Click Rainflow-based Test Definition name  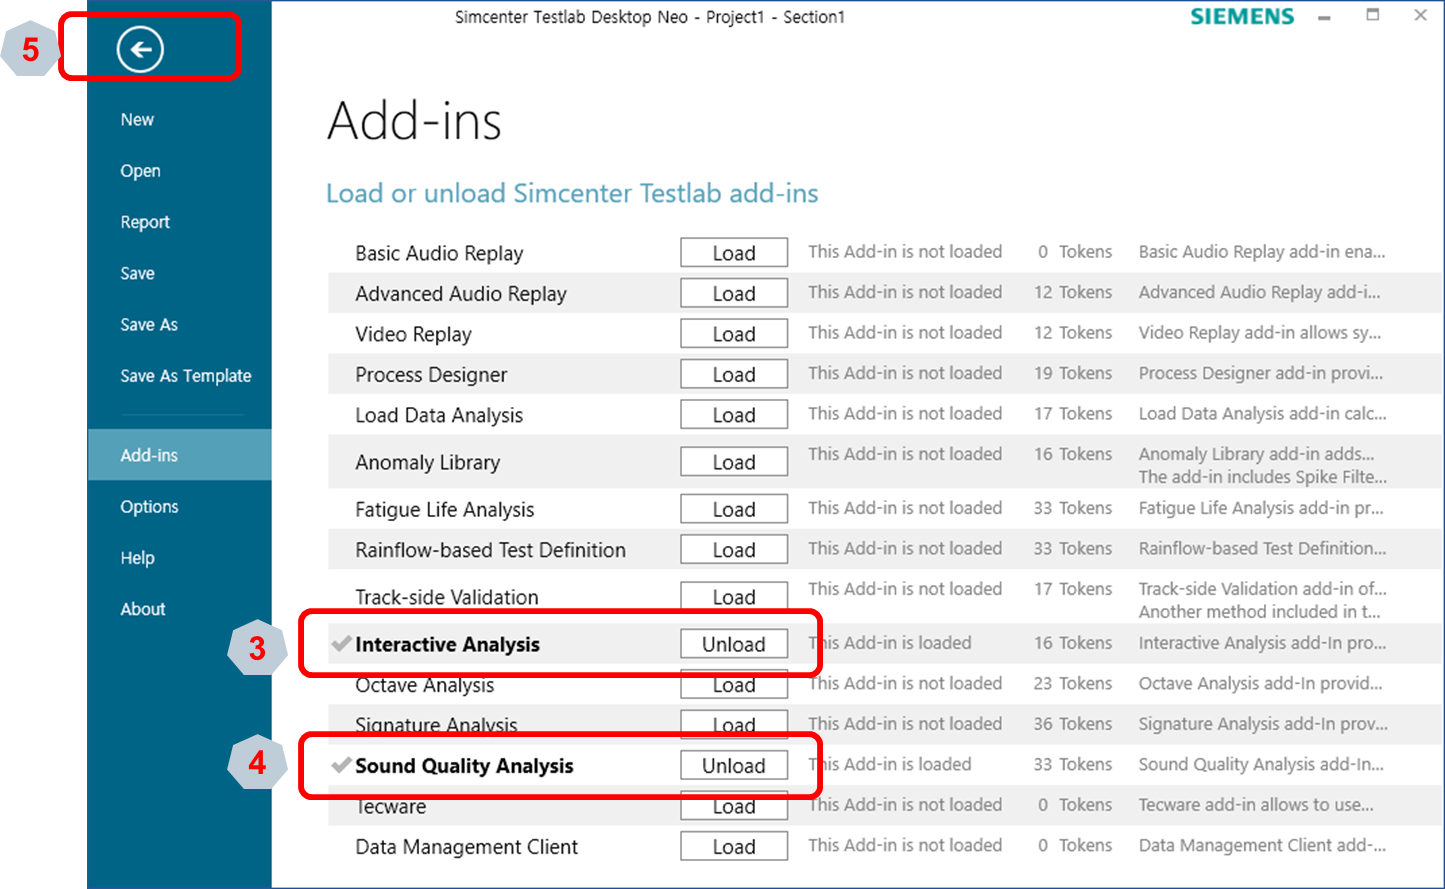pos(490,550)
